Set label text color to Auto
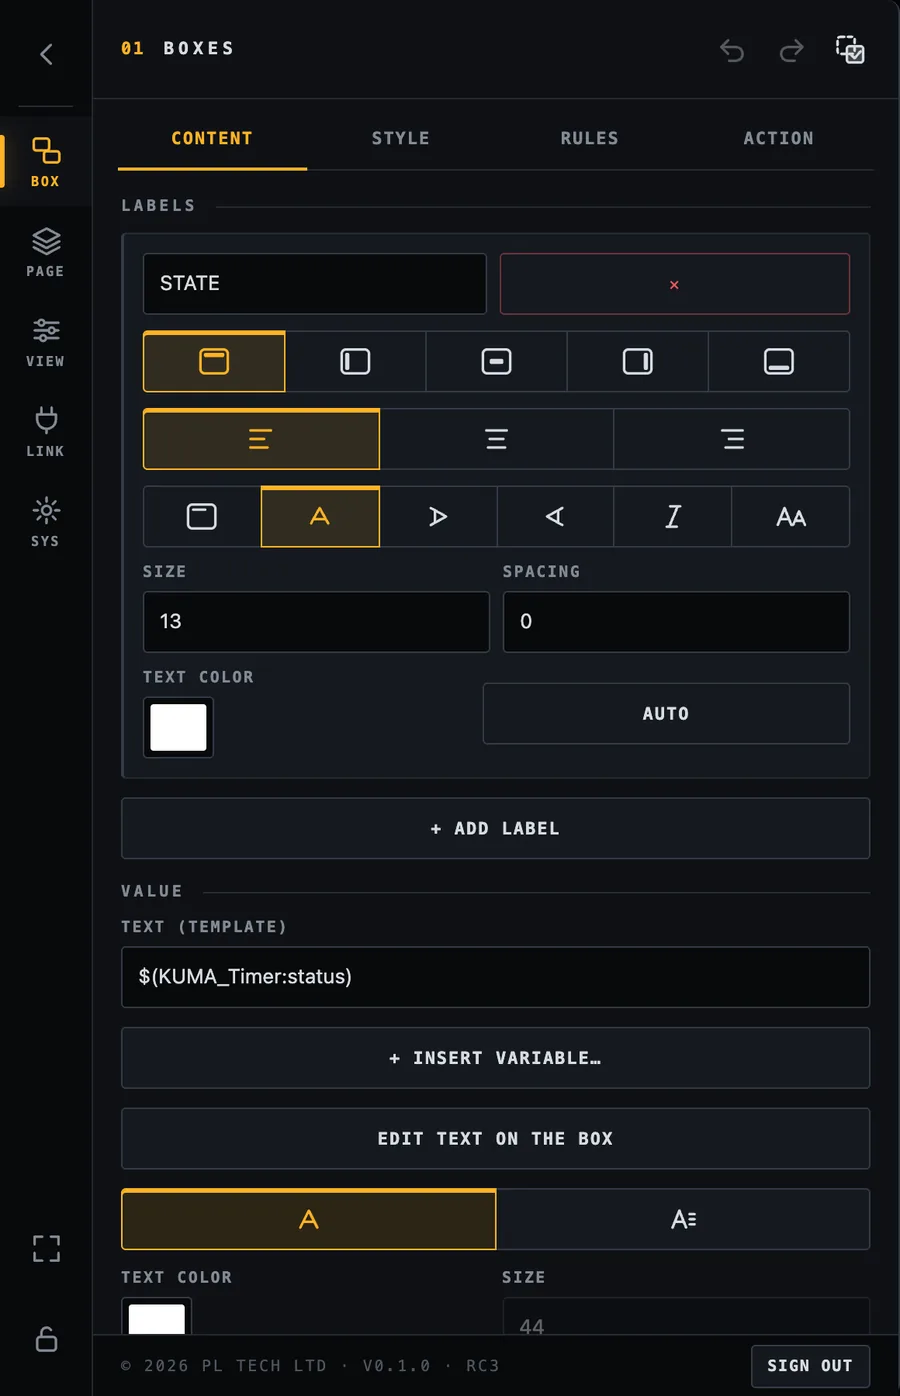 (x=666, y=713)
